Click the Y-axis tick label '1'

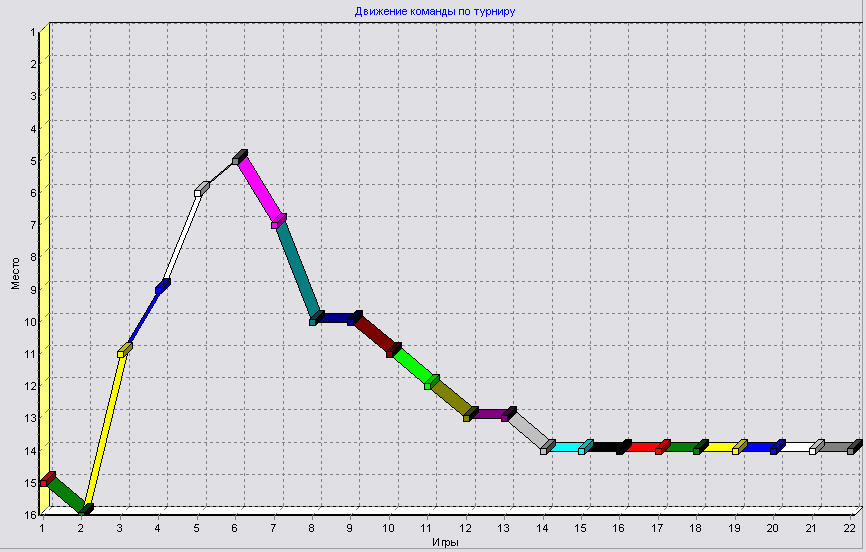pos(33,33)
